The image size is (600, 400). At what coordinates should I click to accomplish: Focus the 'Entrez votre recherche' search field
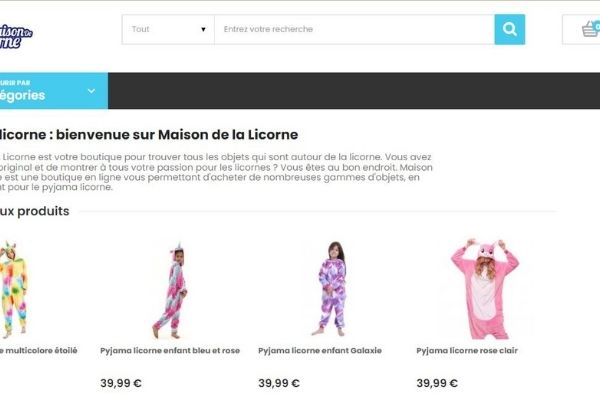click(354, 29)
